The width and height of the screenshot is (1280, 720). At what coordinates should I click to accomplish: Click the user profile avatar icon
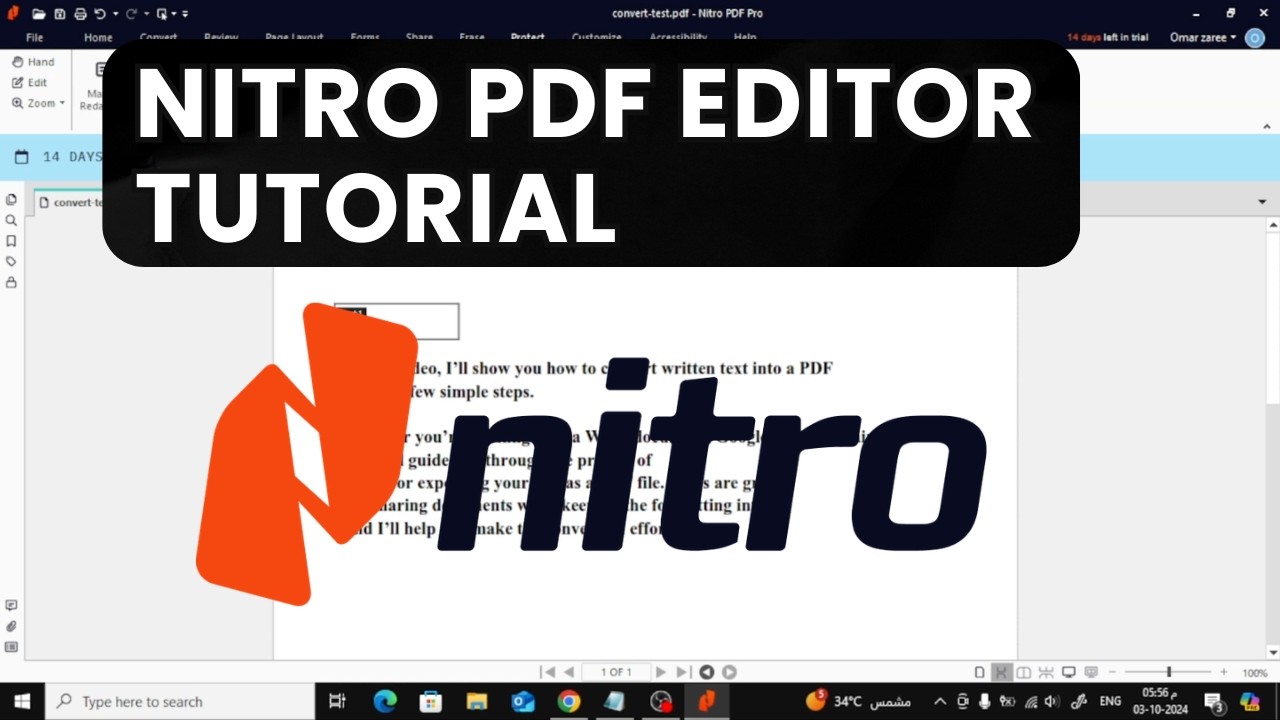pyautogui.click(x=1255, y=37)
